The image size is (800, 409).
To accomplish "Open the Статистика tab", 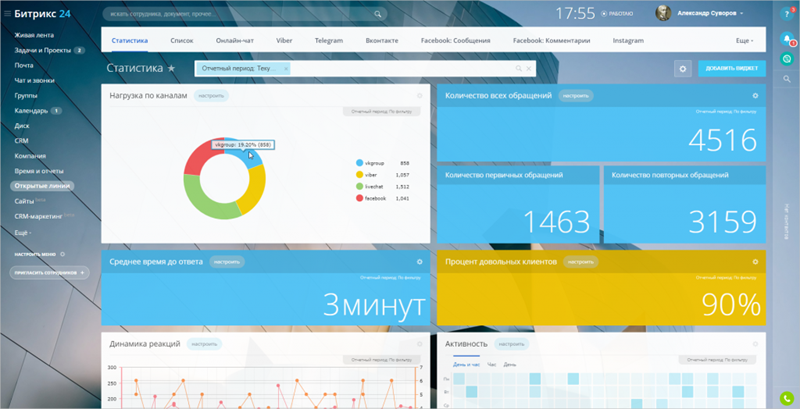I will tap(130, 40).
